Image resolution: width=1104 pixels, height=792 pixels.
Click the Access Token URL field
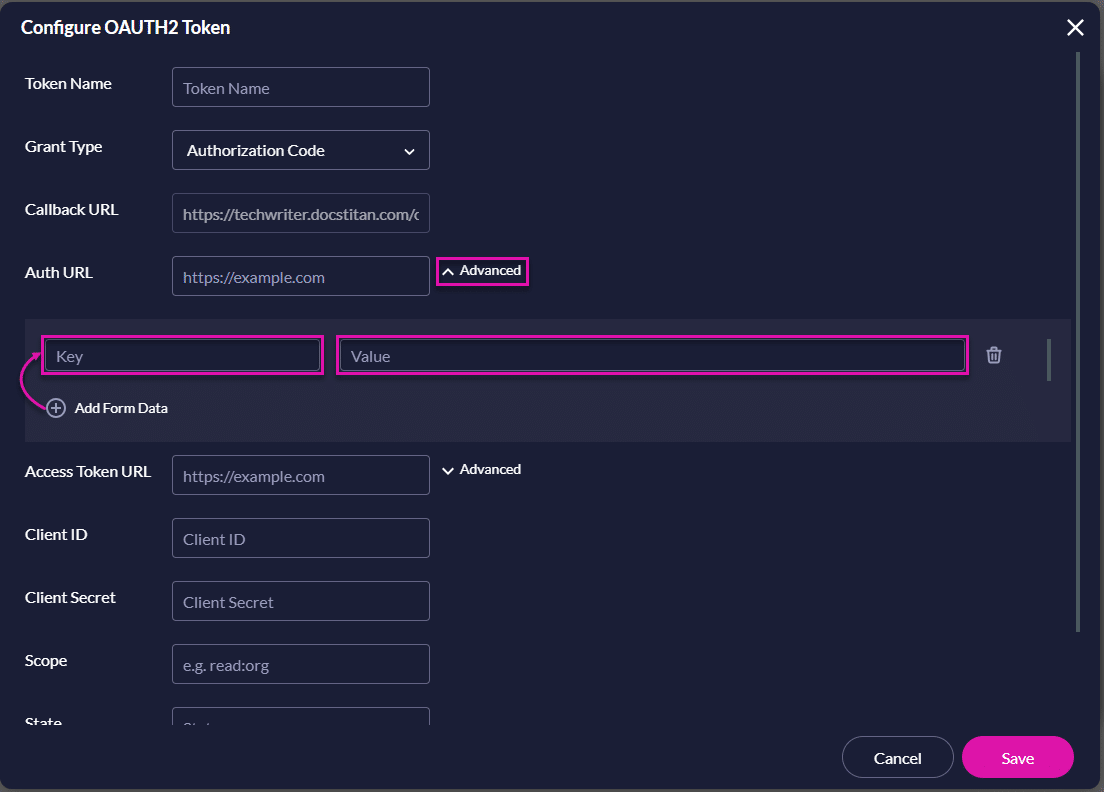(x=300, y=475)
